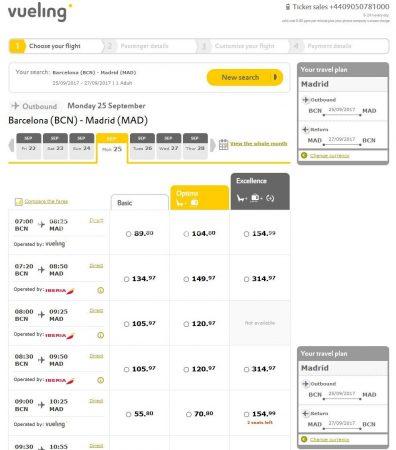Open the calendar icon for whole month
396x450 pixels.
coord(223,144)
